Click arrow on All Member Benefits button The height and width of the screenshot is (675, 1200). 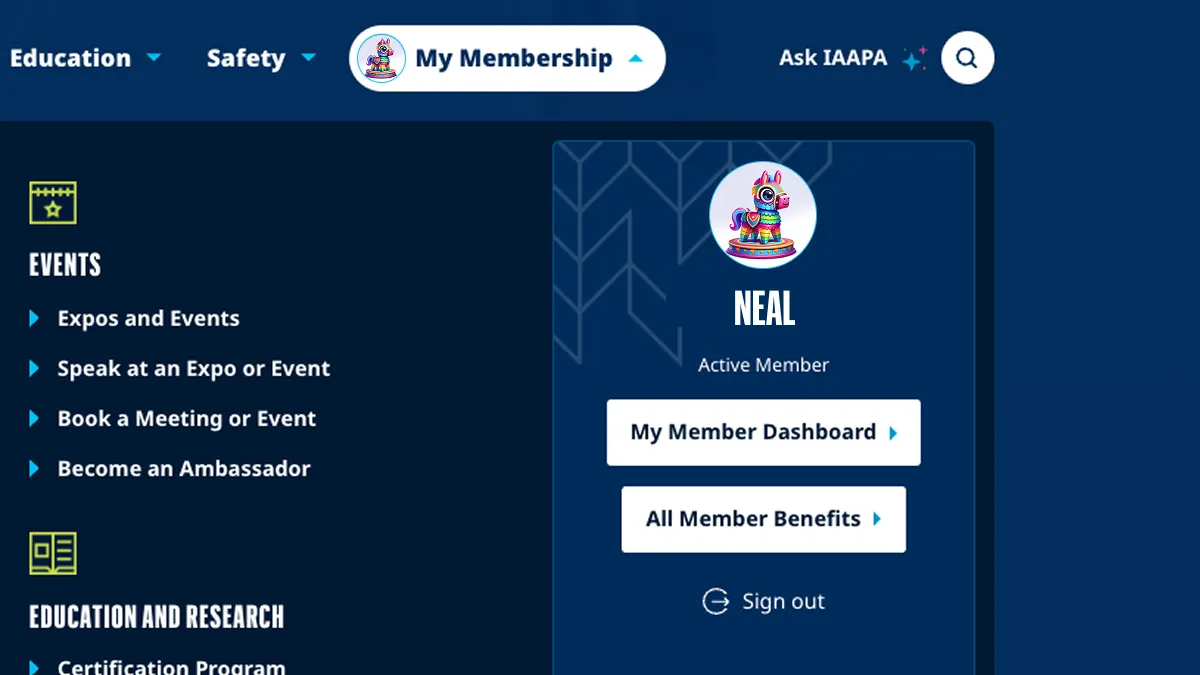(877, 519)
